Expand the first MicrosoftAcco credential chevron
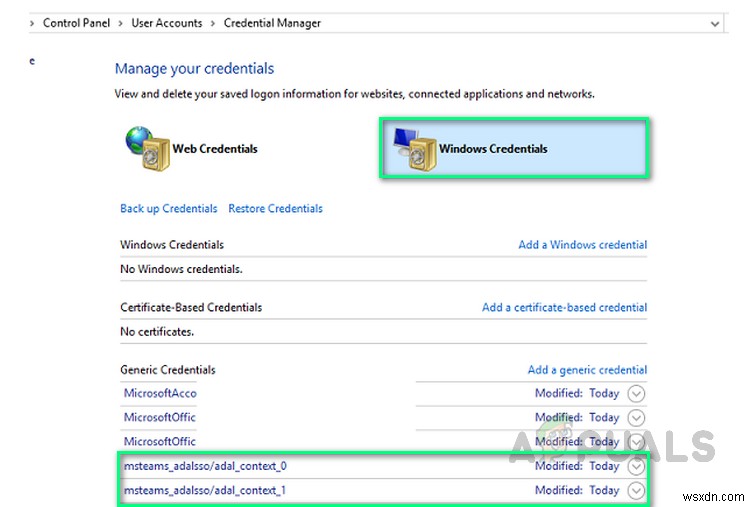Viewport: 756px width, 507px height. pos(637,394)
